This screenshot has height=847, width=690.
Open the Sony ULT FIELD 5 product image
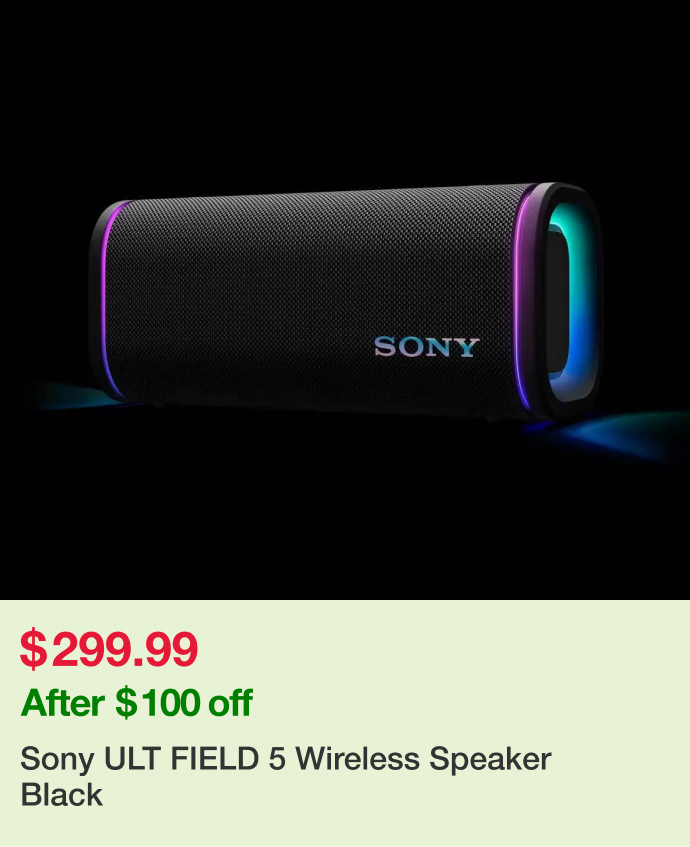345,300
